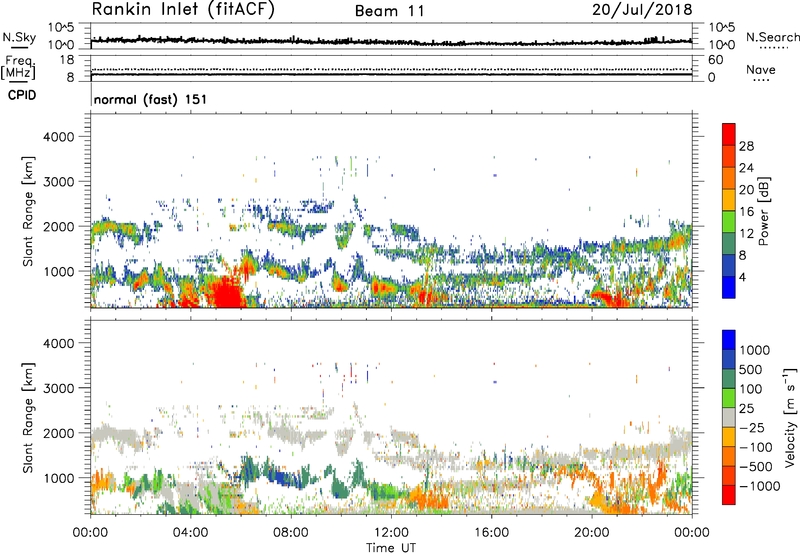800x554 pixels.
Task: Click the '60' Nave axis tick
Action: pyautogui.click(x=715, y=60)
